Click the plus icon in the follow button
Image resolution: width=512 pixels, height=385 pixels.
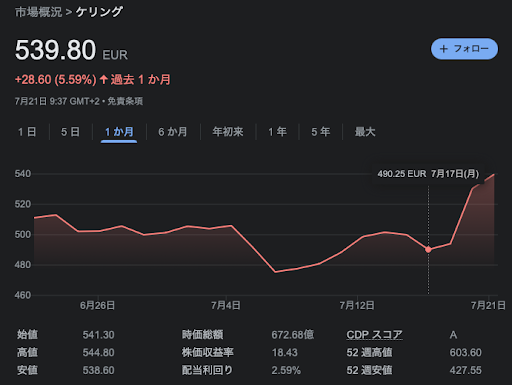[444, 49]
